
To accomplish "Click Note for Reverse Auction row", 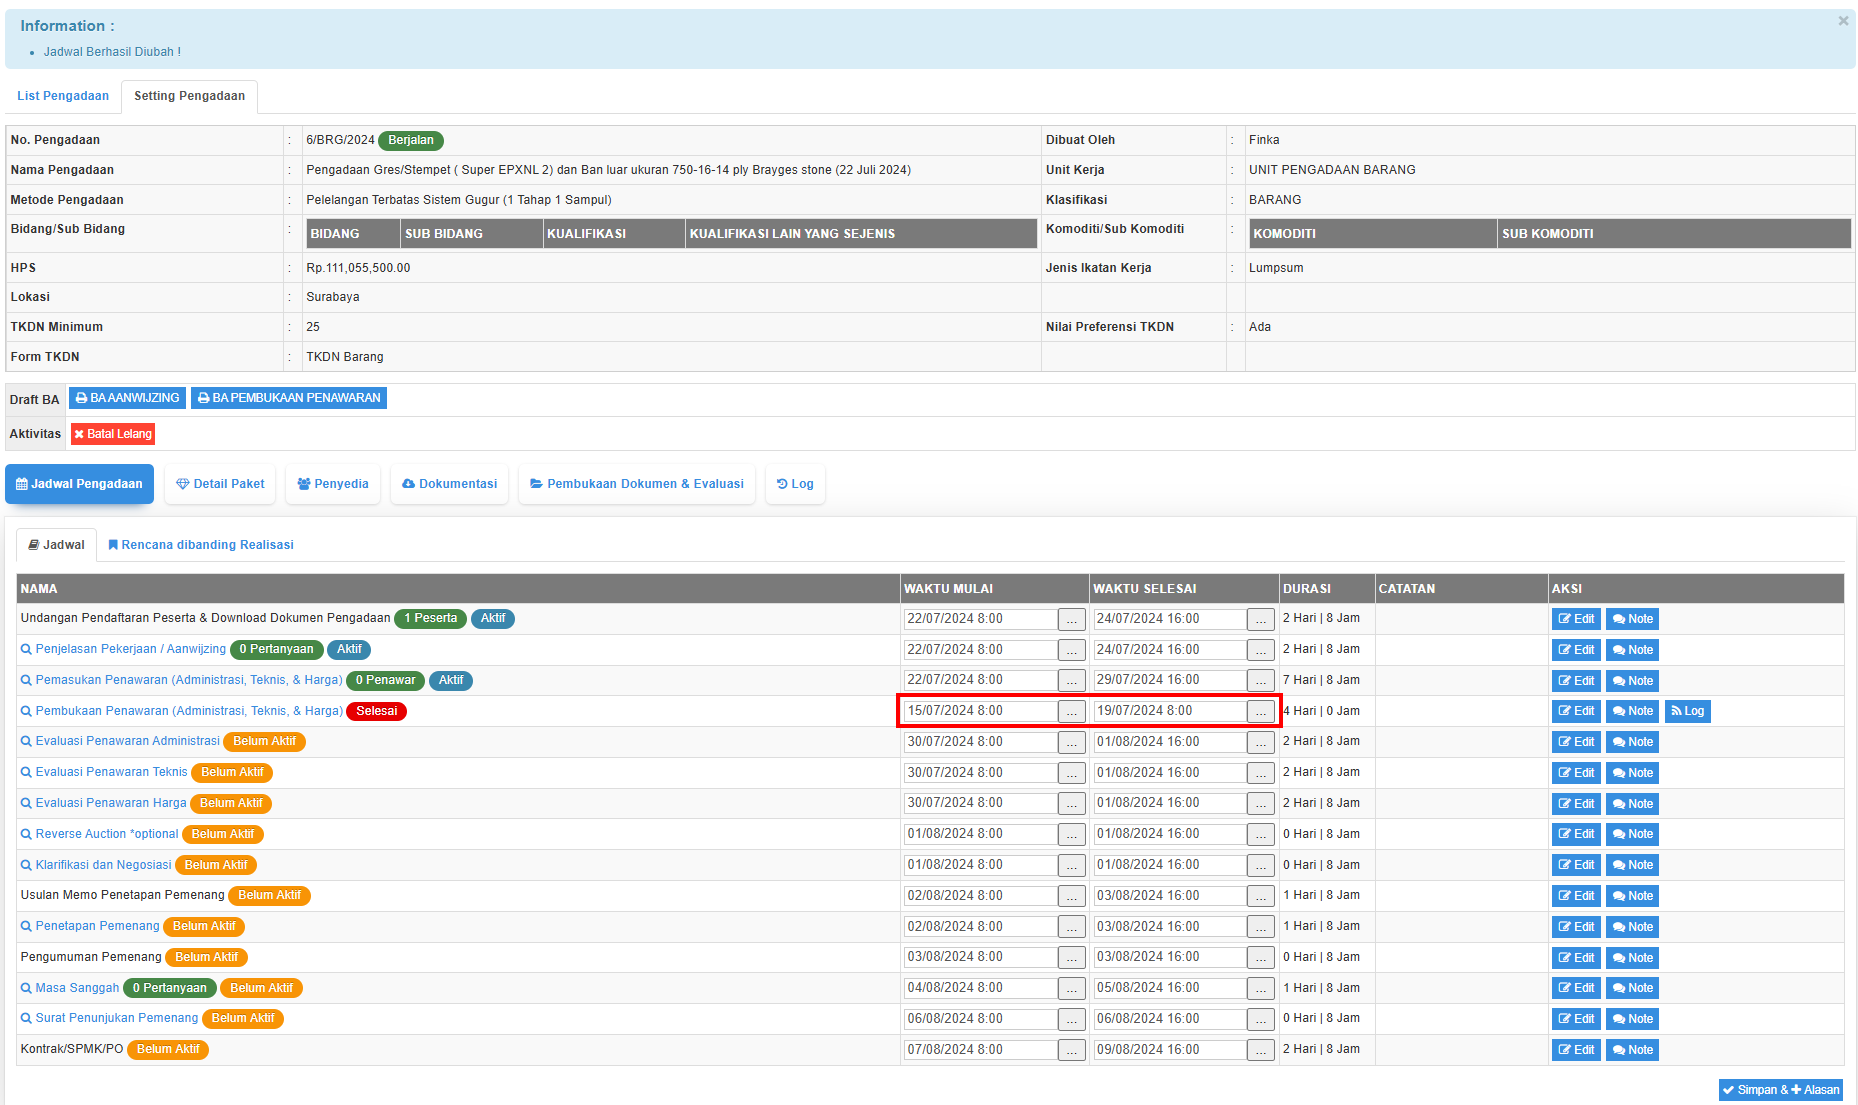I will click(x=1632, y=834).
